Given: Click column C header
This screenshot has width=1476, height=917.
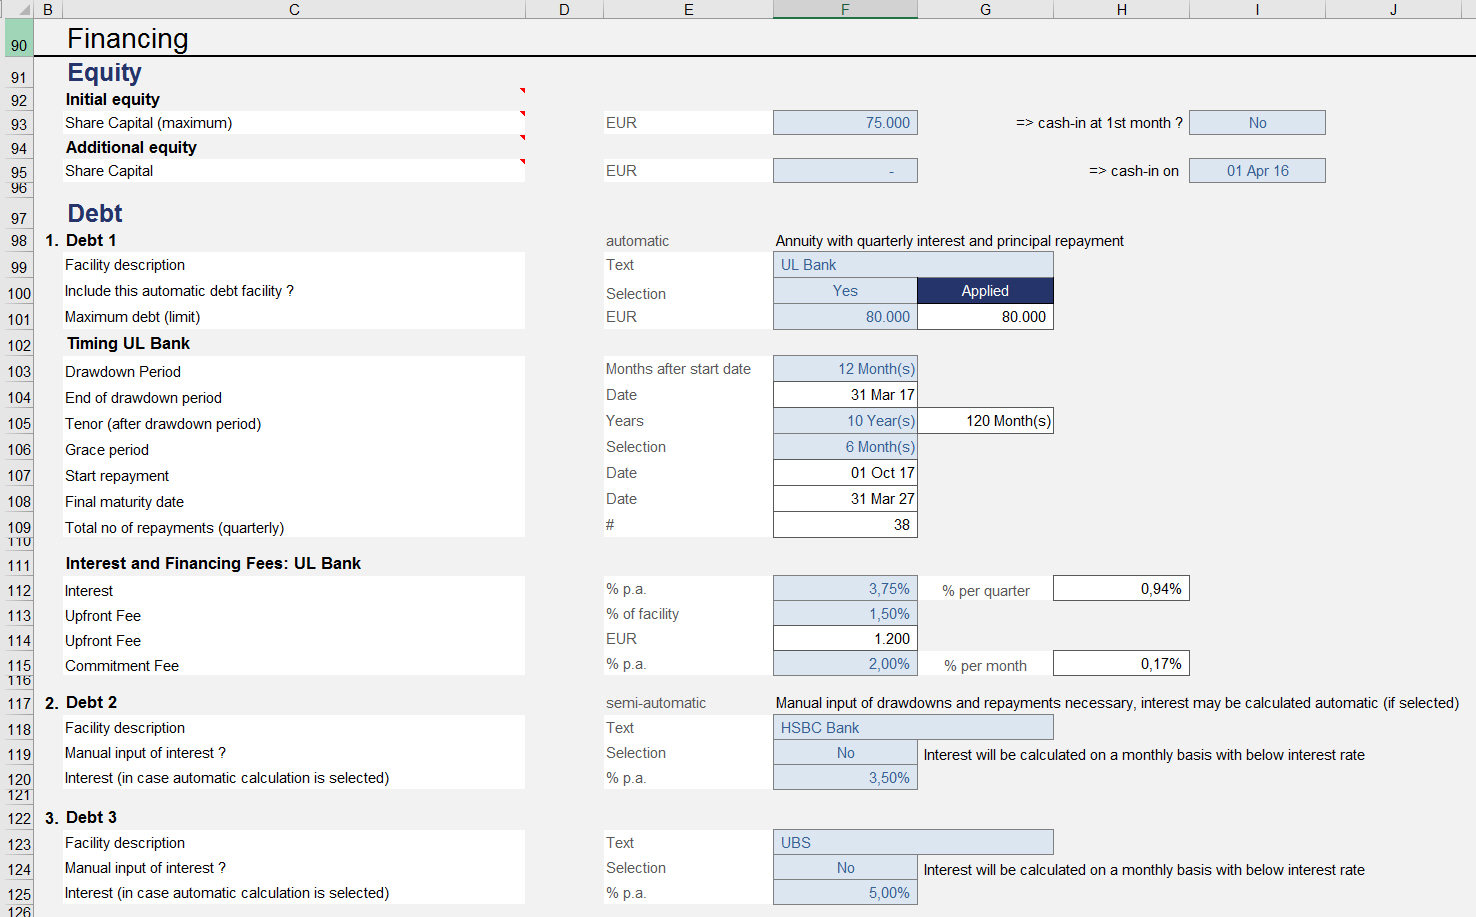Looking at the screenshot, I should click(x=294, y=10).
